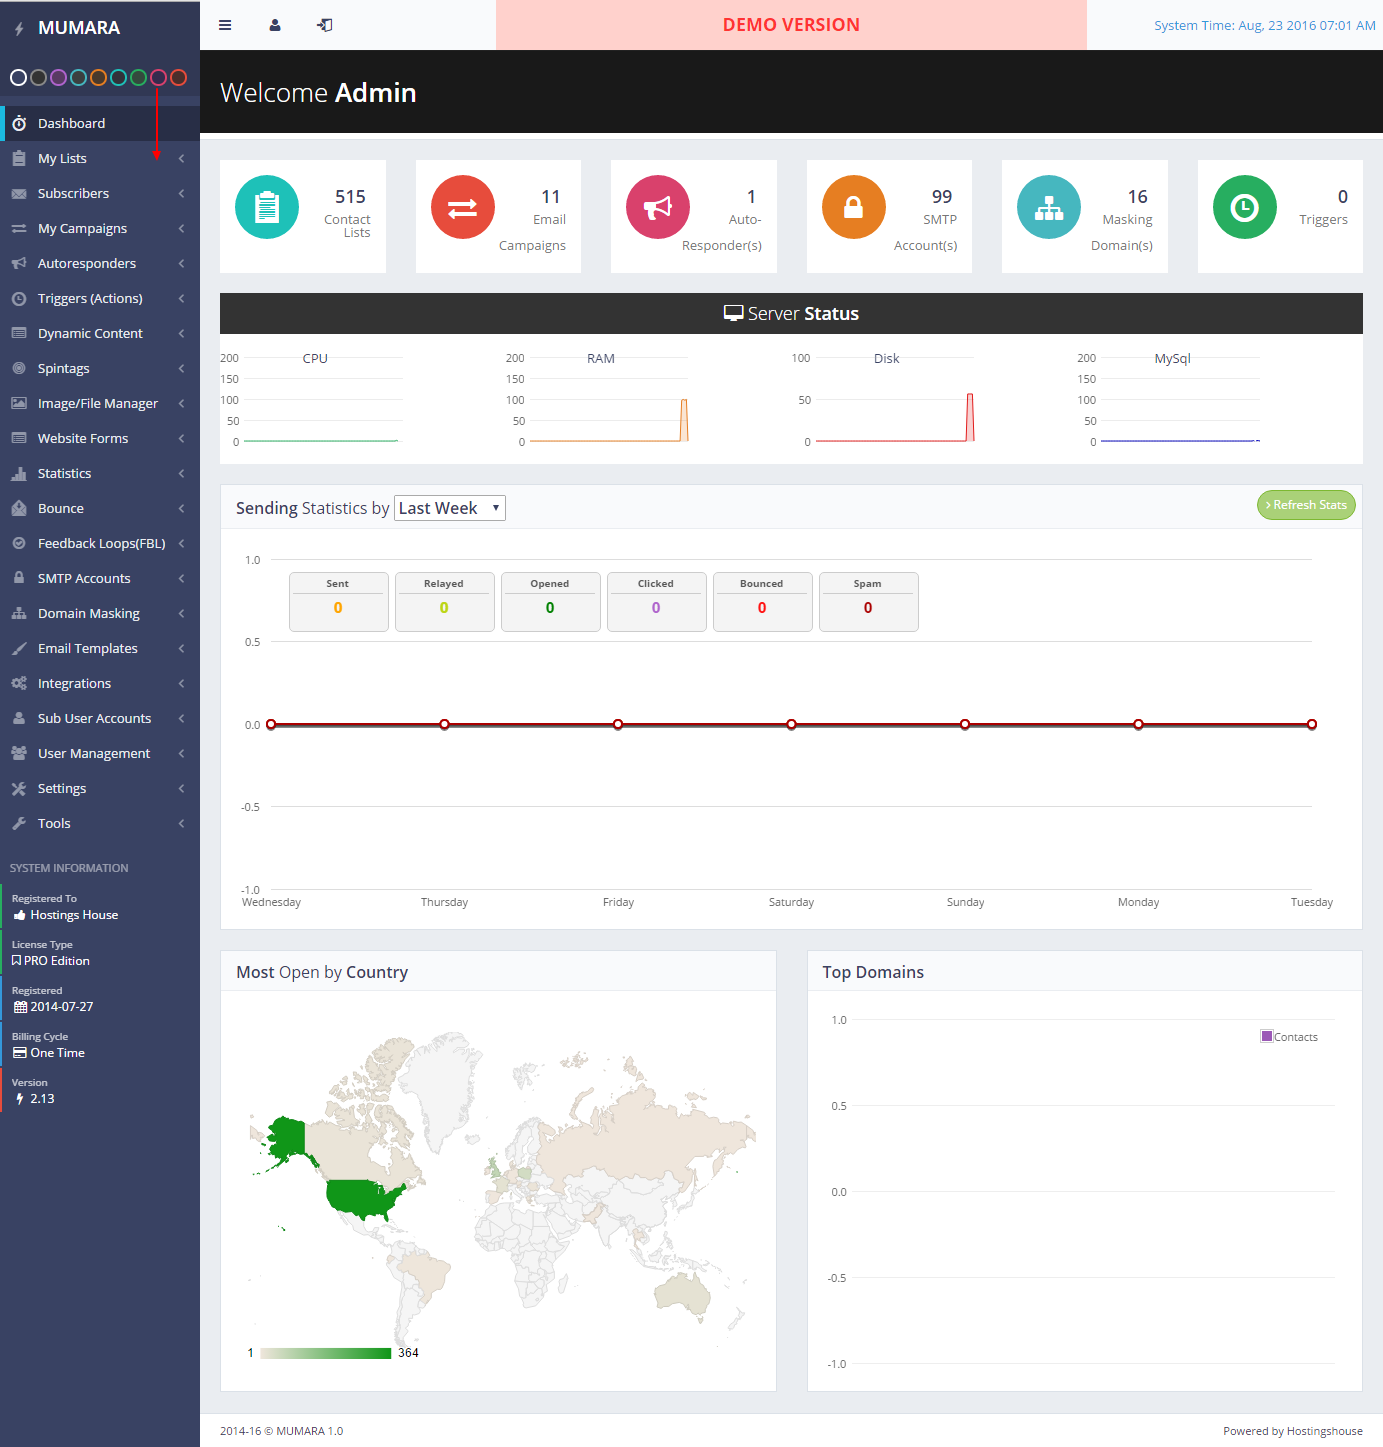Click the green Triggers clock icon
The height and width of the screenshot is (1447, 1383).
tap(1244, 207)
